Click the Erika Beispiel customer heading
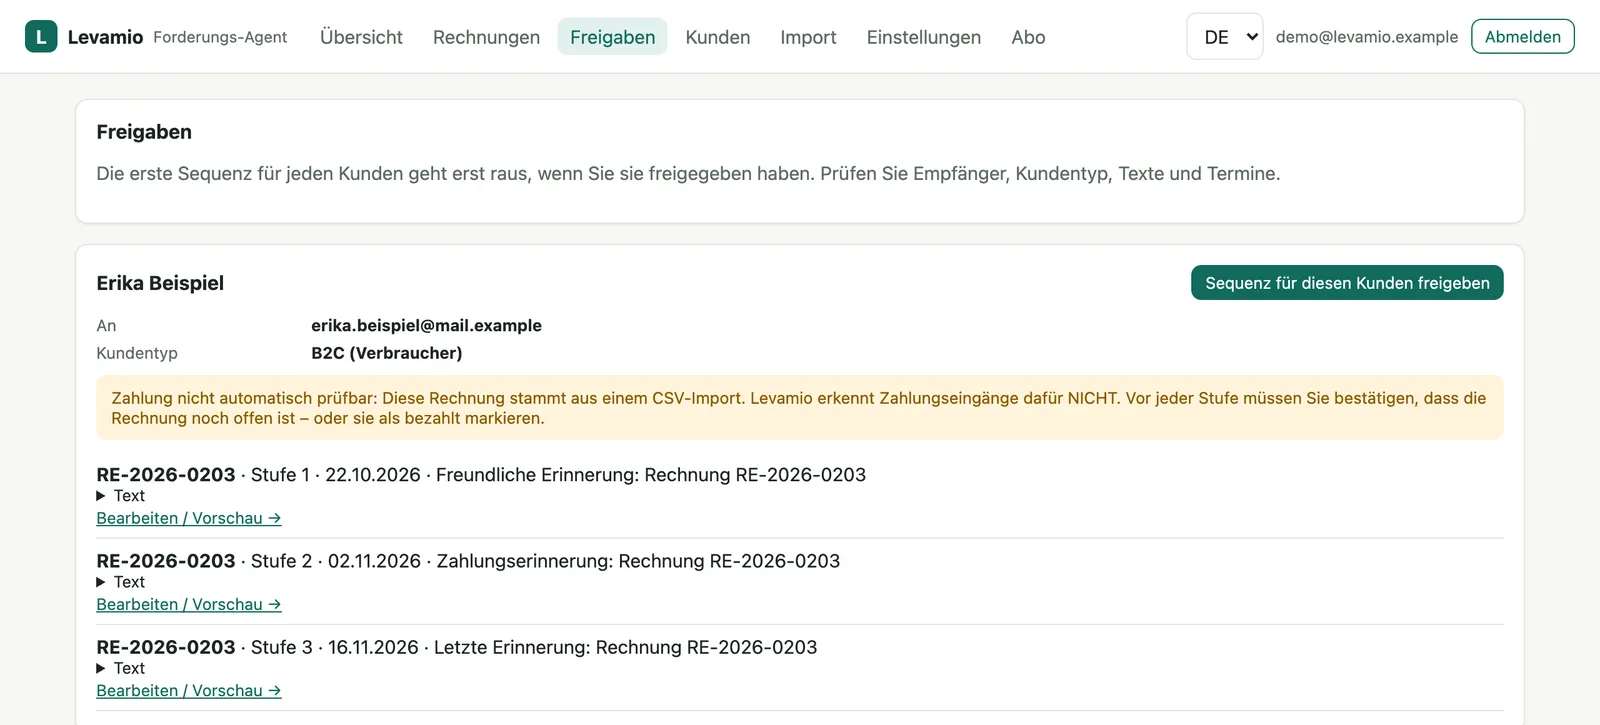 [160, 283]
